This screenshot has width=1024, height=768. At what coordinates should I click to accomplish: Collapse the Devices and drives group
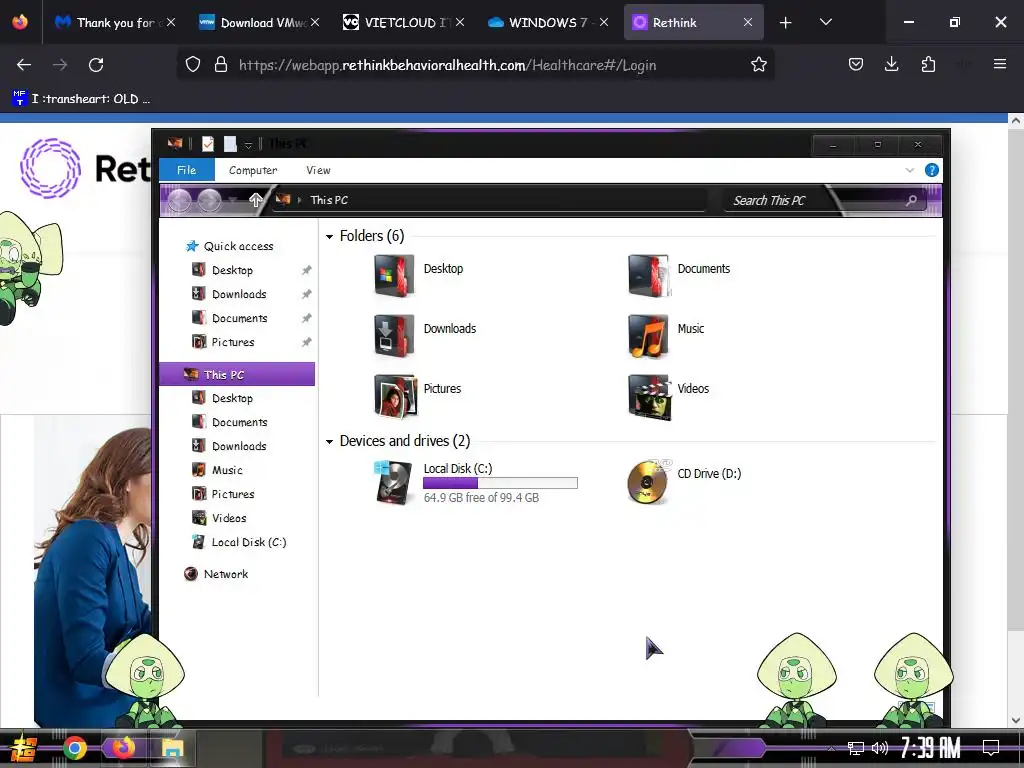coord(329,442)
